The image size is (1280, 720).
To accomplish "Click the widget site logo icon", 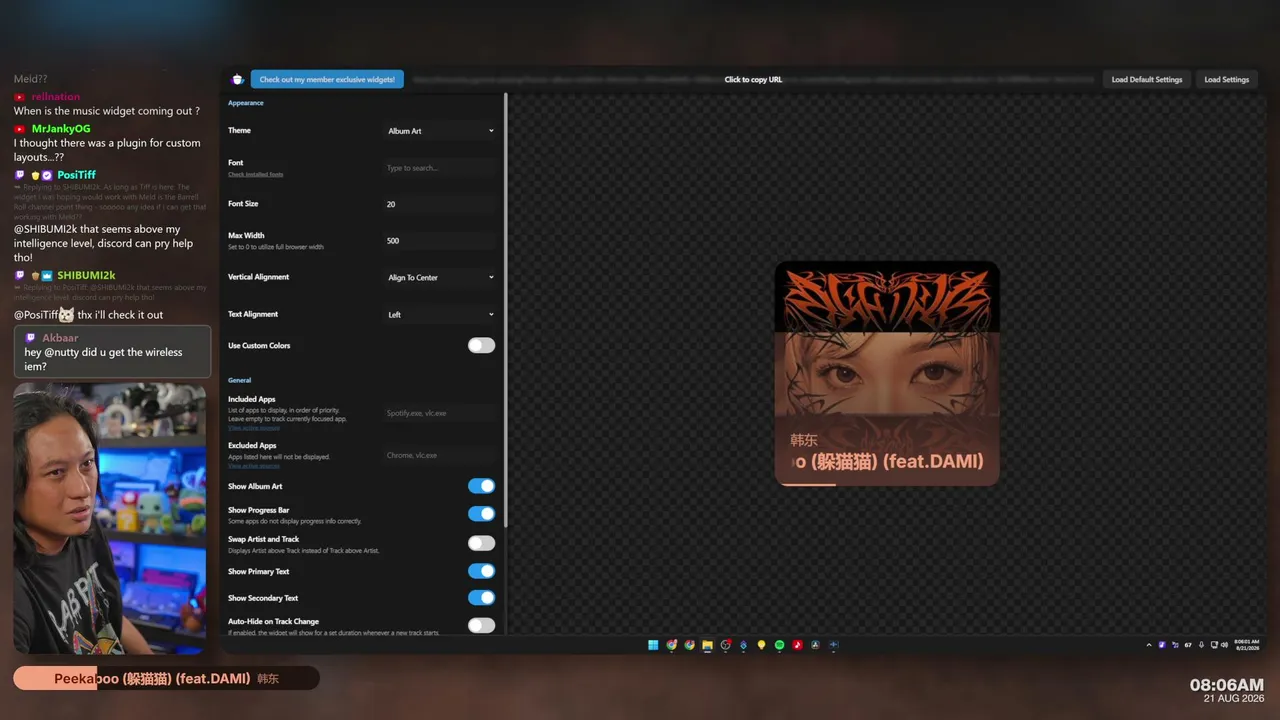I will [x=237, y=79].
